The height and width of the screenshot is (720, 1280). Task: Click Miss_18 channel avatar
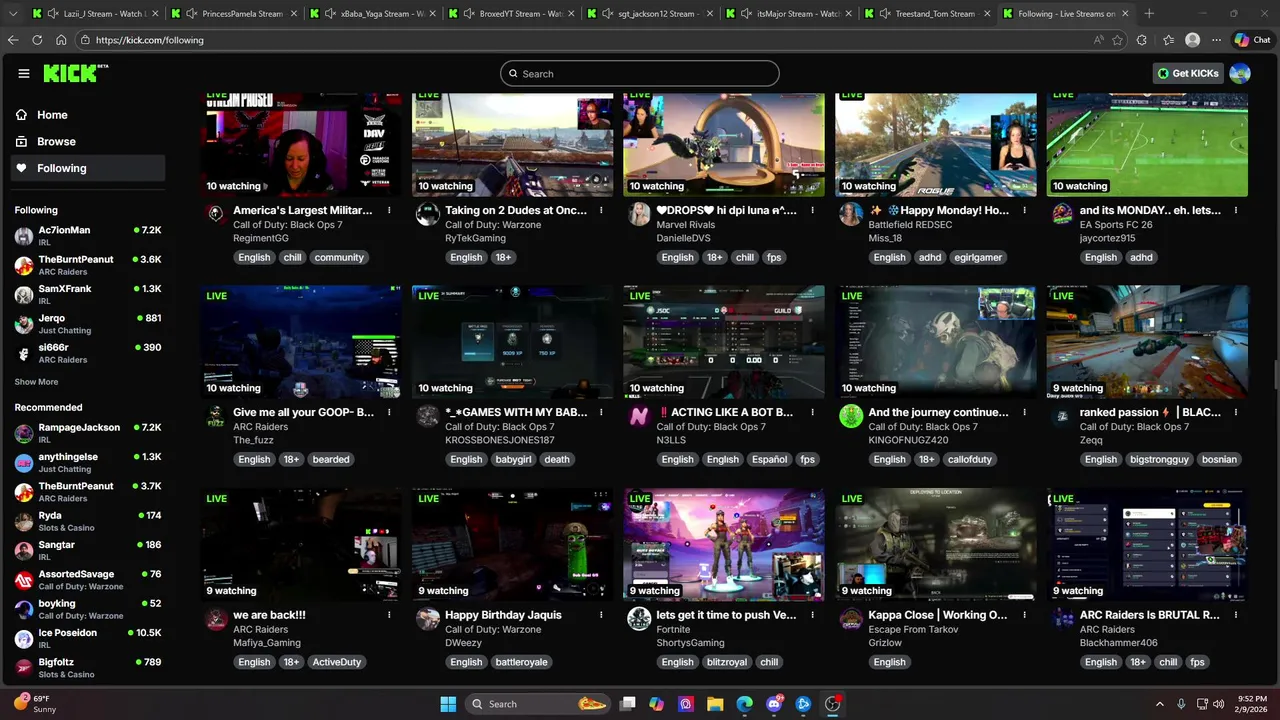point(851,214)
